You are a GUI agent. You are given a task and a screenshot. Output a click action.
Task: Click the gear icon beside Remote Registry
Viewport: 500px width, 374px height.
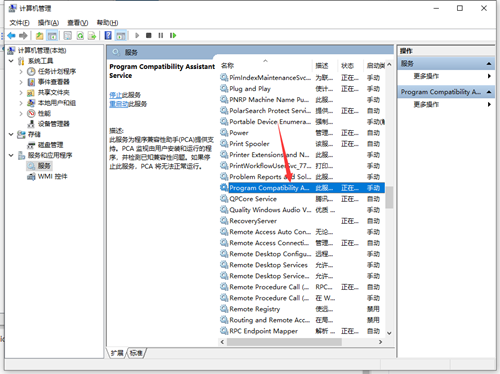click(x=224, y=309)
